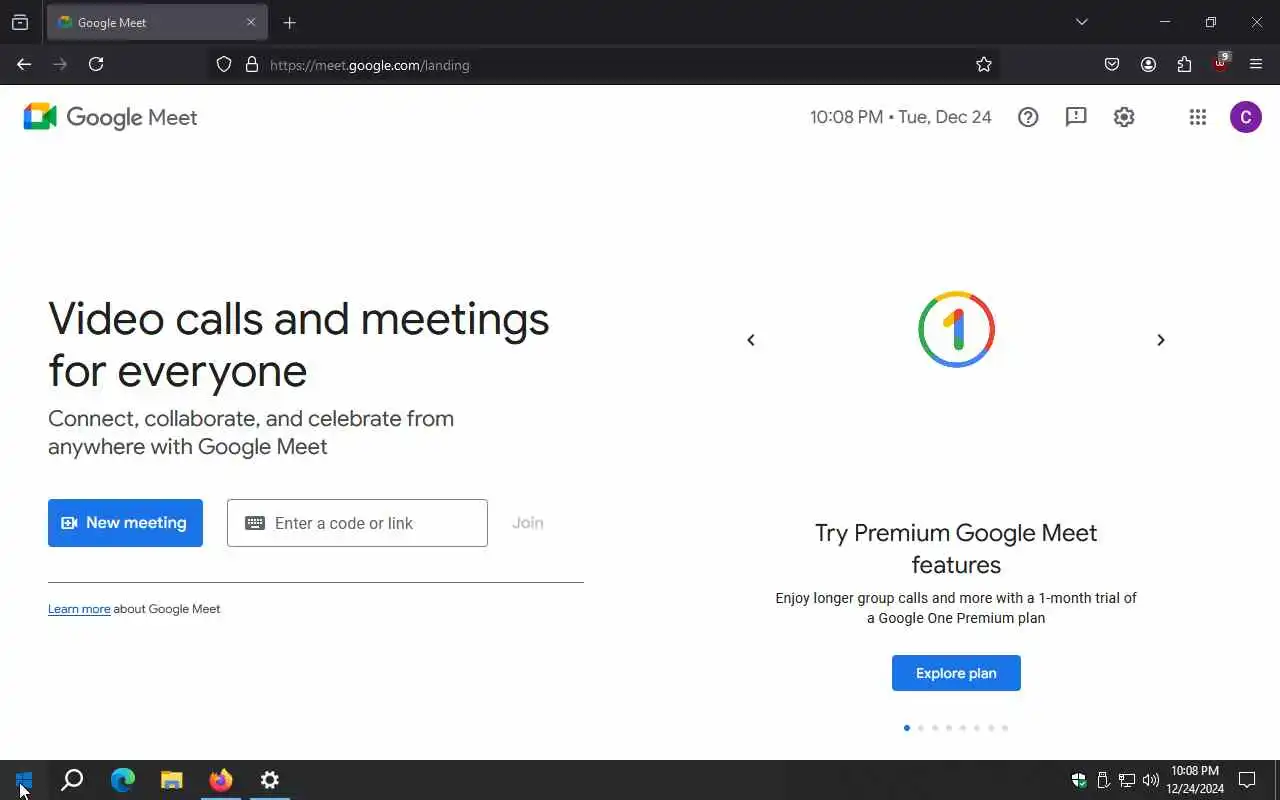Open Windows Settings in the taskbar

click(x=270, y=780)
